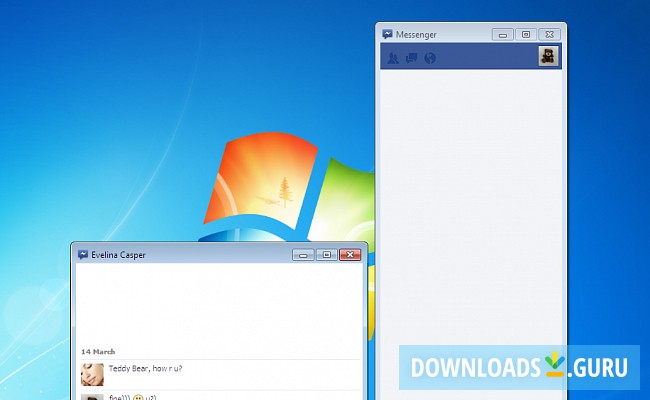Screen dimensions: 650x400
Task: Minimize the Messenger window
Action: click(502, 34)
